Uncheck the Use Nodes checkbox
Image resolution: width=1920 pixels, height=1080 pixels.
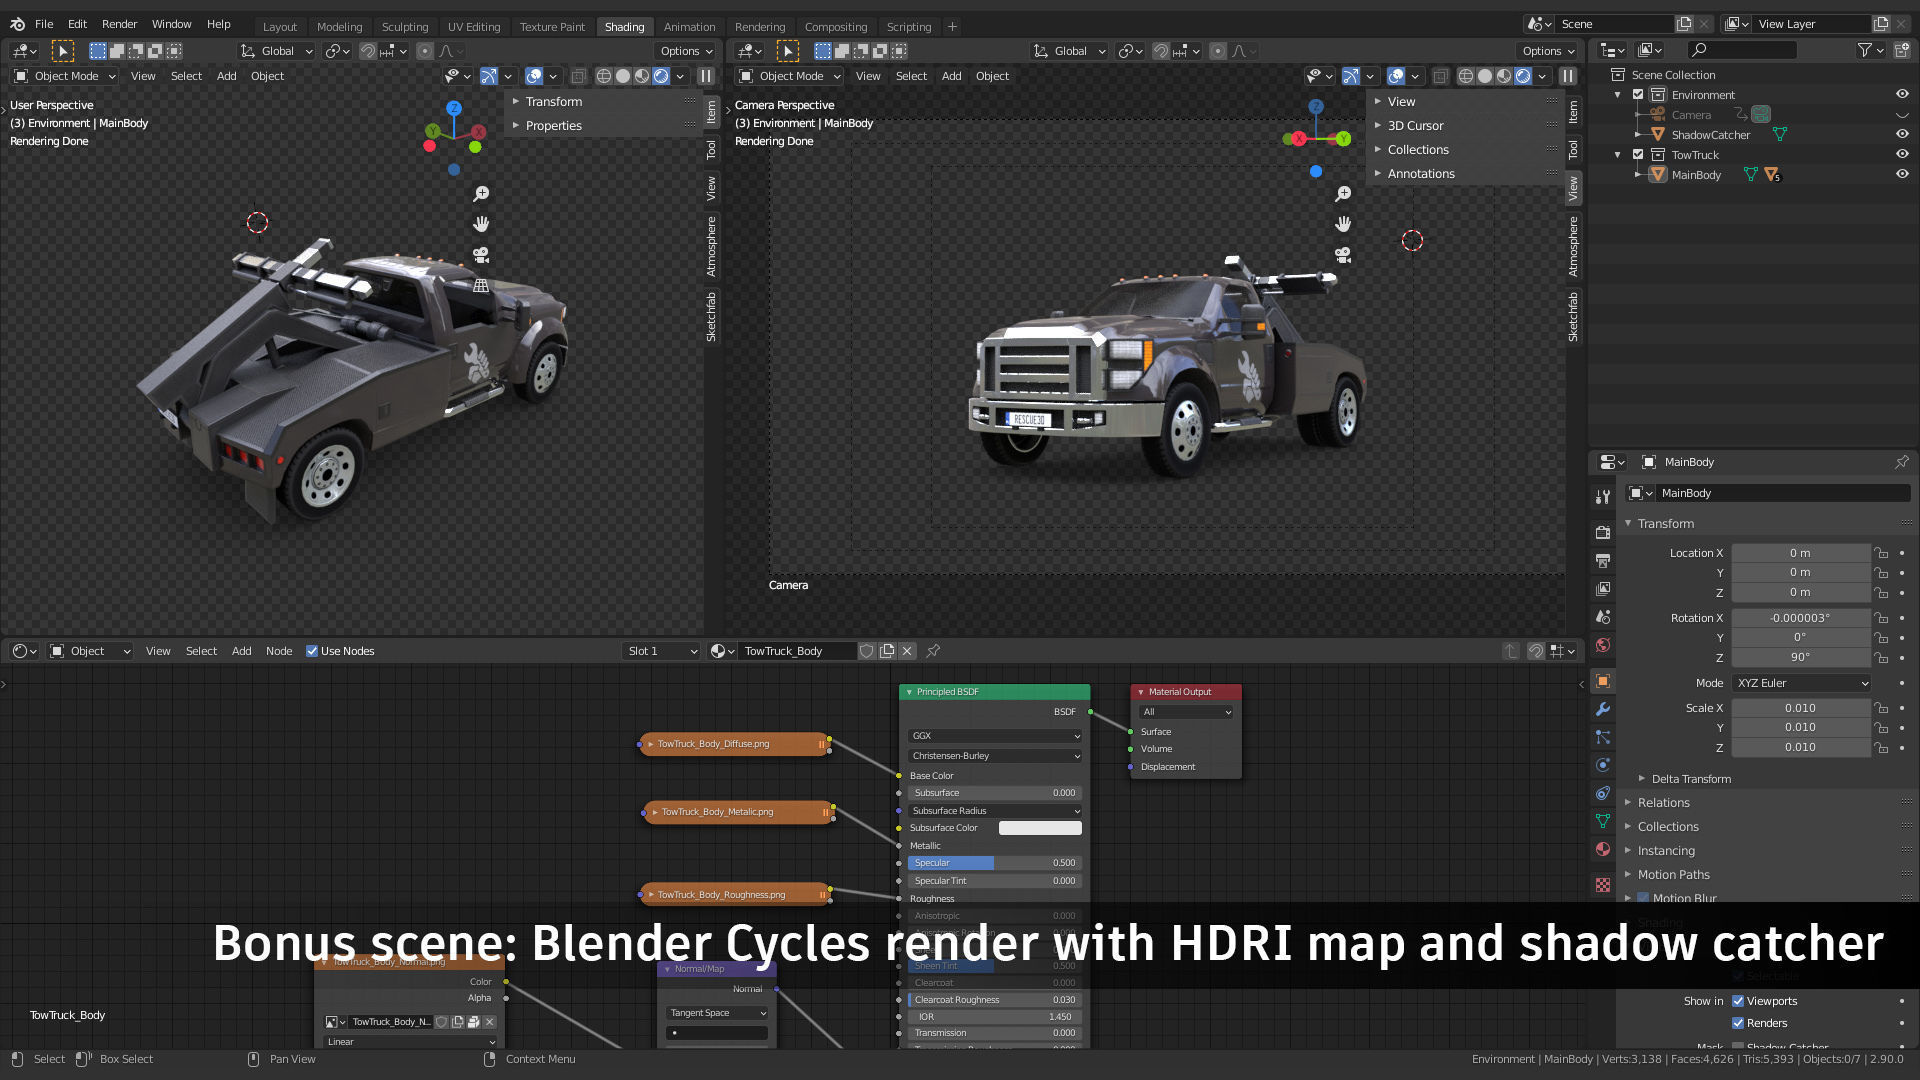click(312, 651)
